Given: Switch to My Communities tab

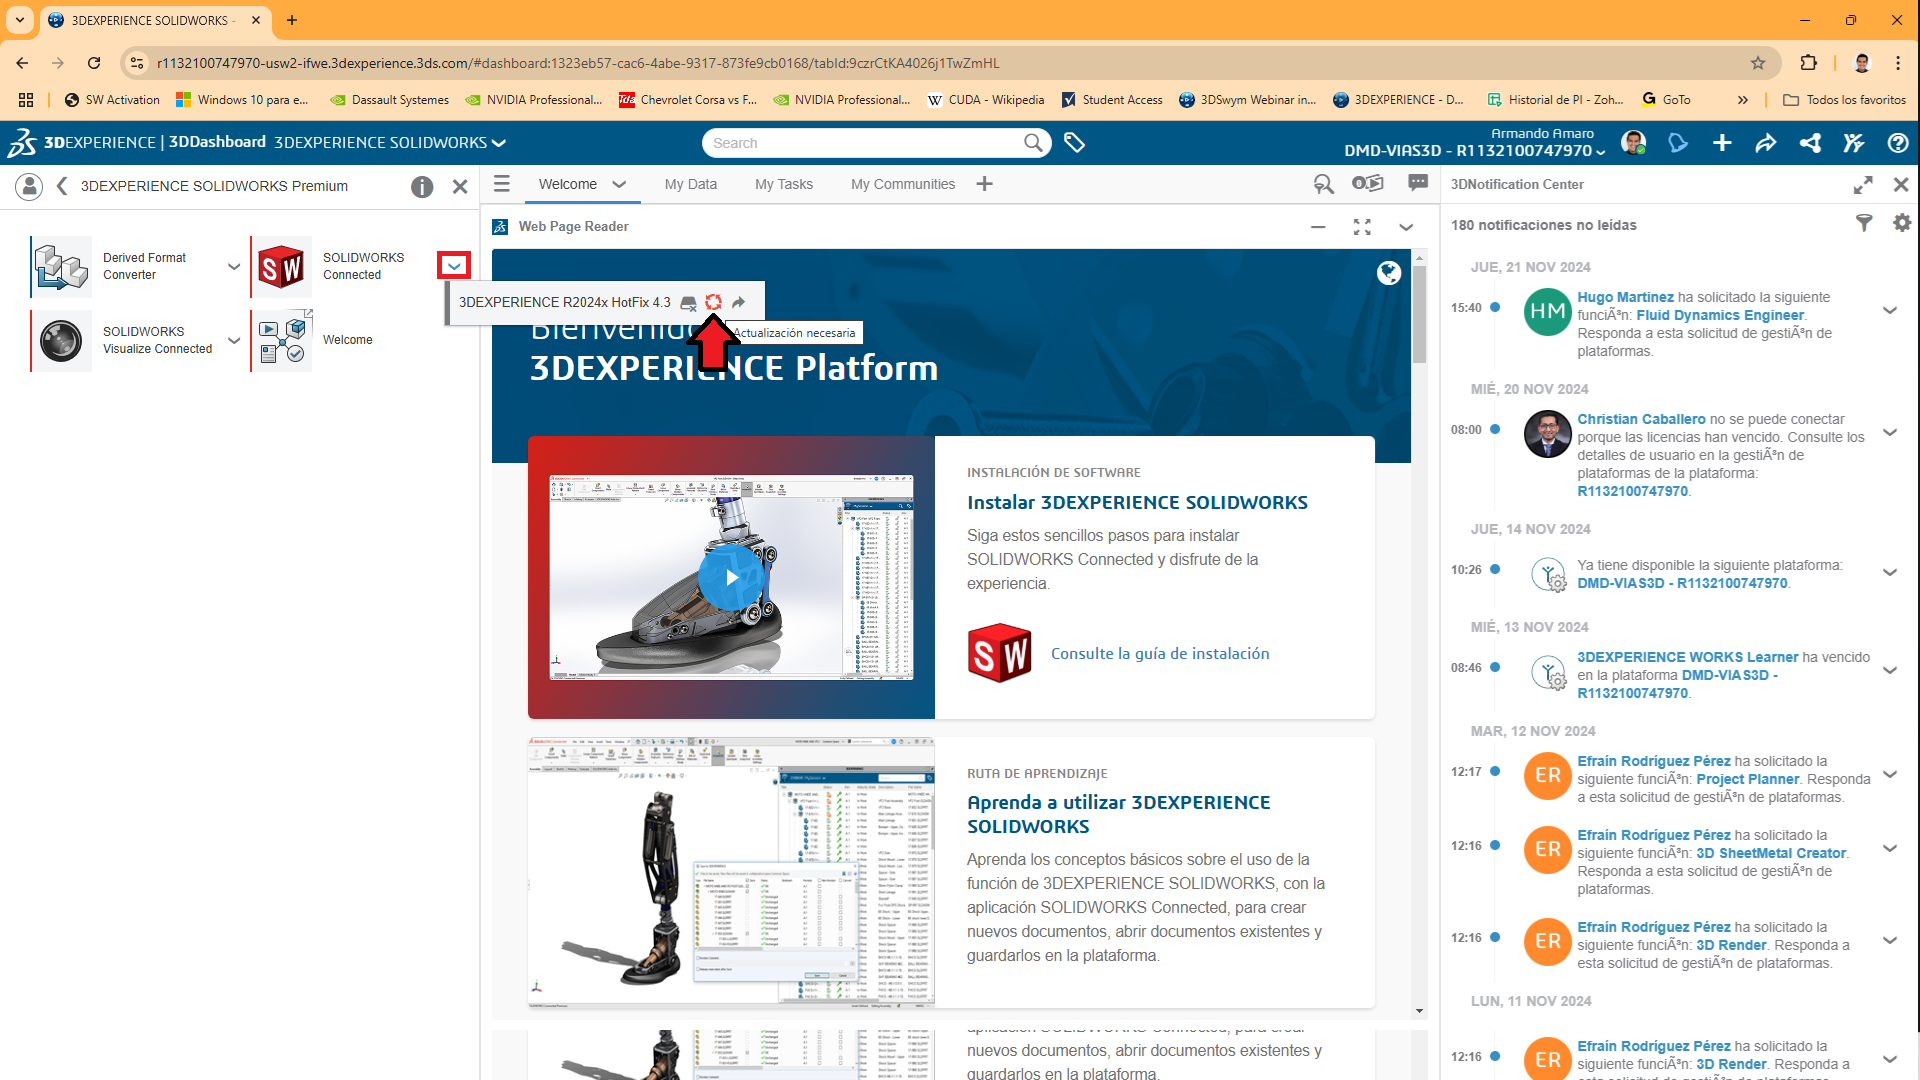Looking at the screenshot, I should 903,184.
